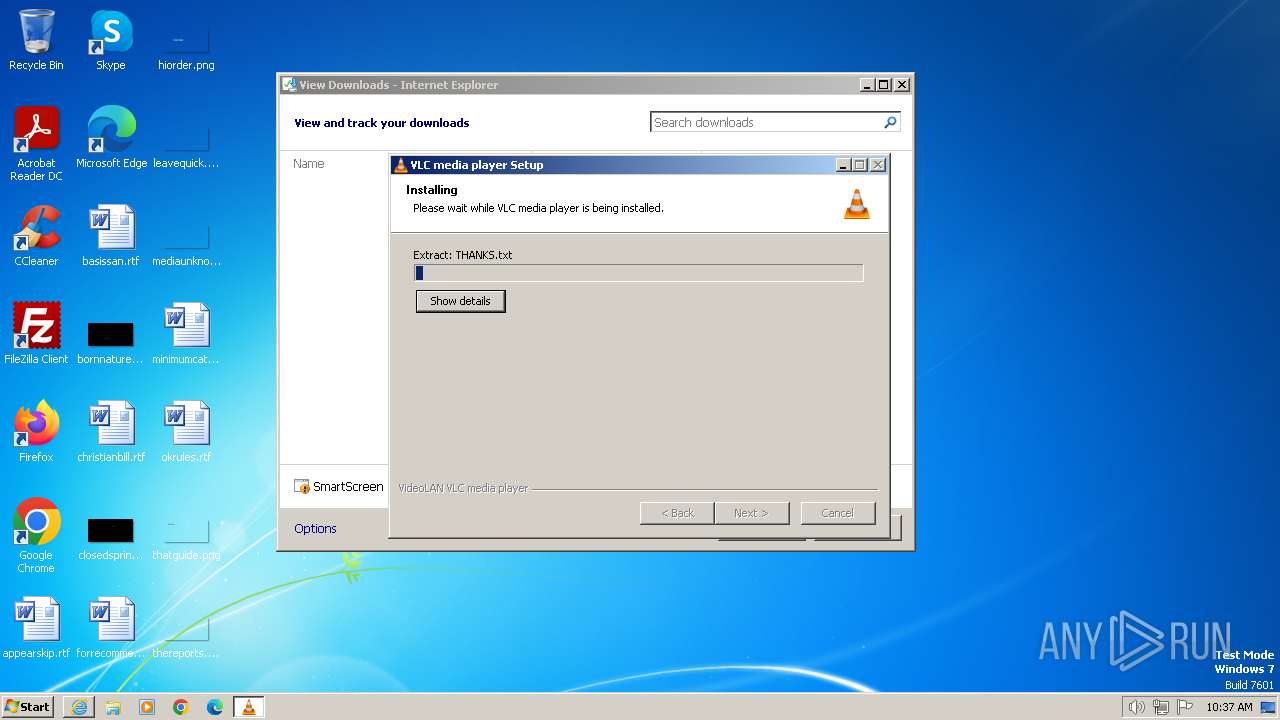
Task: Select christianbill.rtf document icon
Action: 111,431
